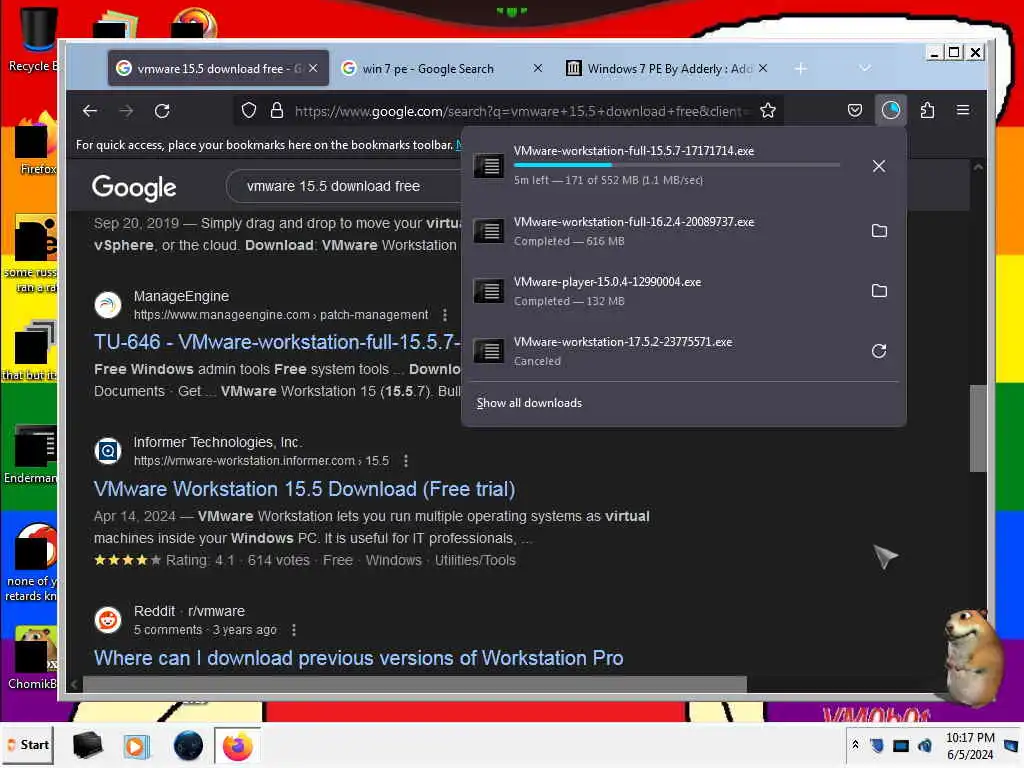Click the Reddit site favicon
This screenshot has height=768, width=1024.
(108, 620)
